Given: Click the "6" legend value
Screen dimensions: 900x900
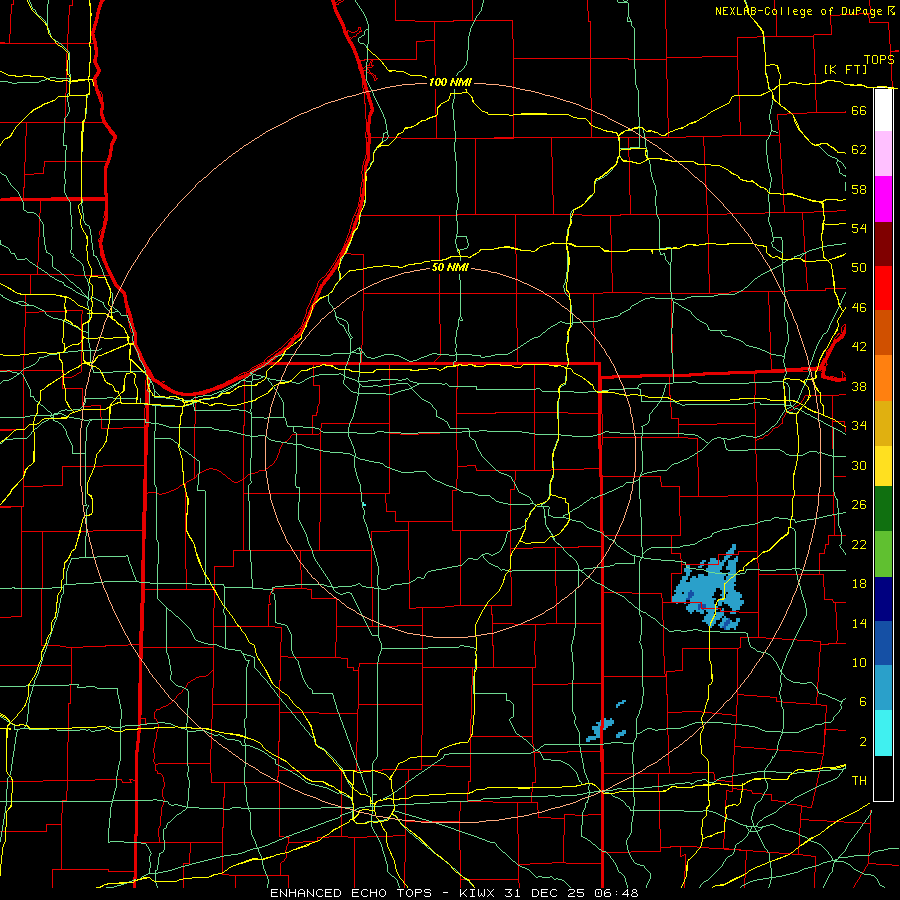Looking at the screenshot, I should point(862,702).
